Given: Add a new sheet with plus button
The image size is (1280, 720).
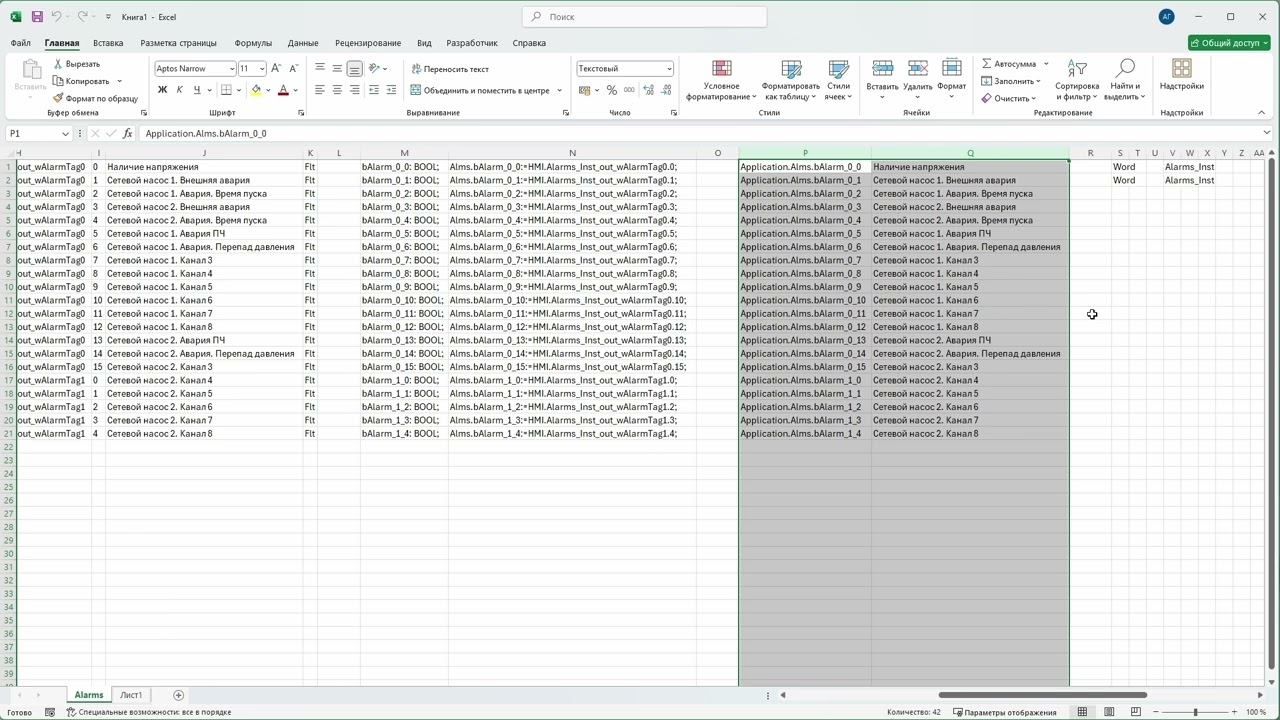Looking at the screenshot, I should coord(178,695).
